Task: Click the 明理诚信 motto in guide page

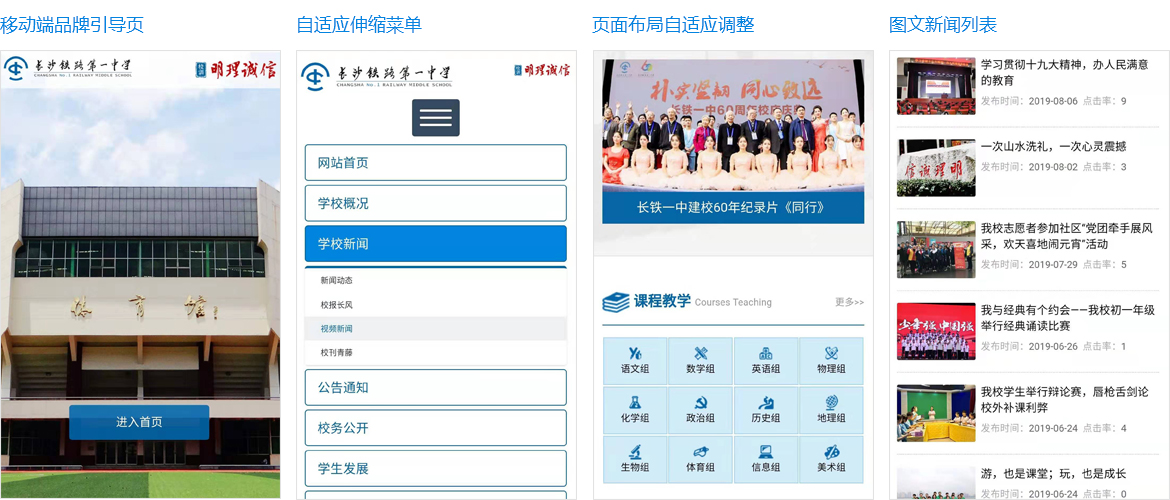Action: [x=236, y=70]
